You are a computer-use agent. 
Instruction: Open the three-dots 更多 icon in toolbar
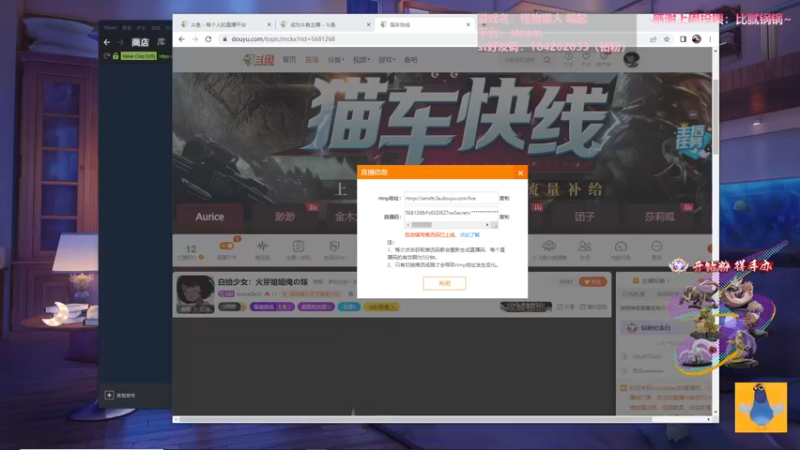point(657,246)
